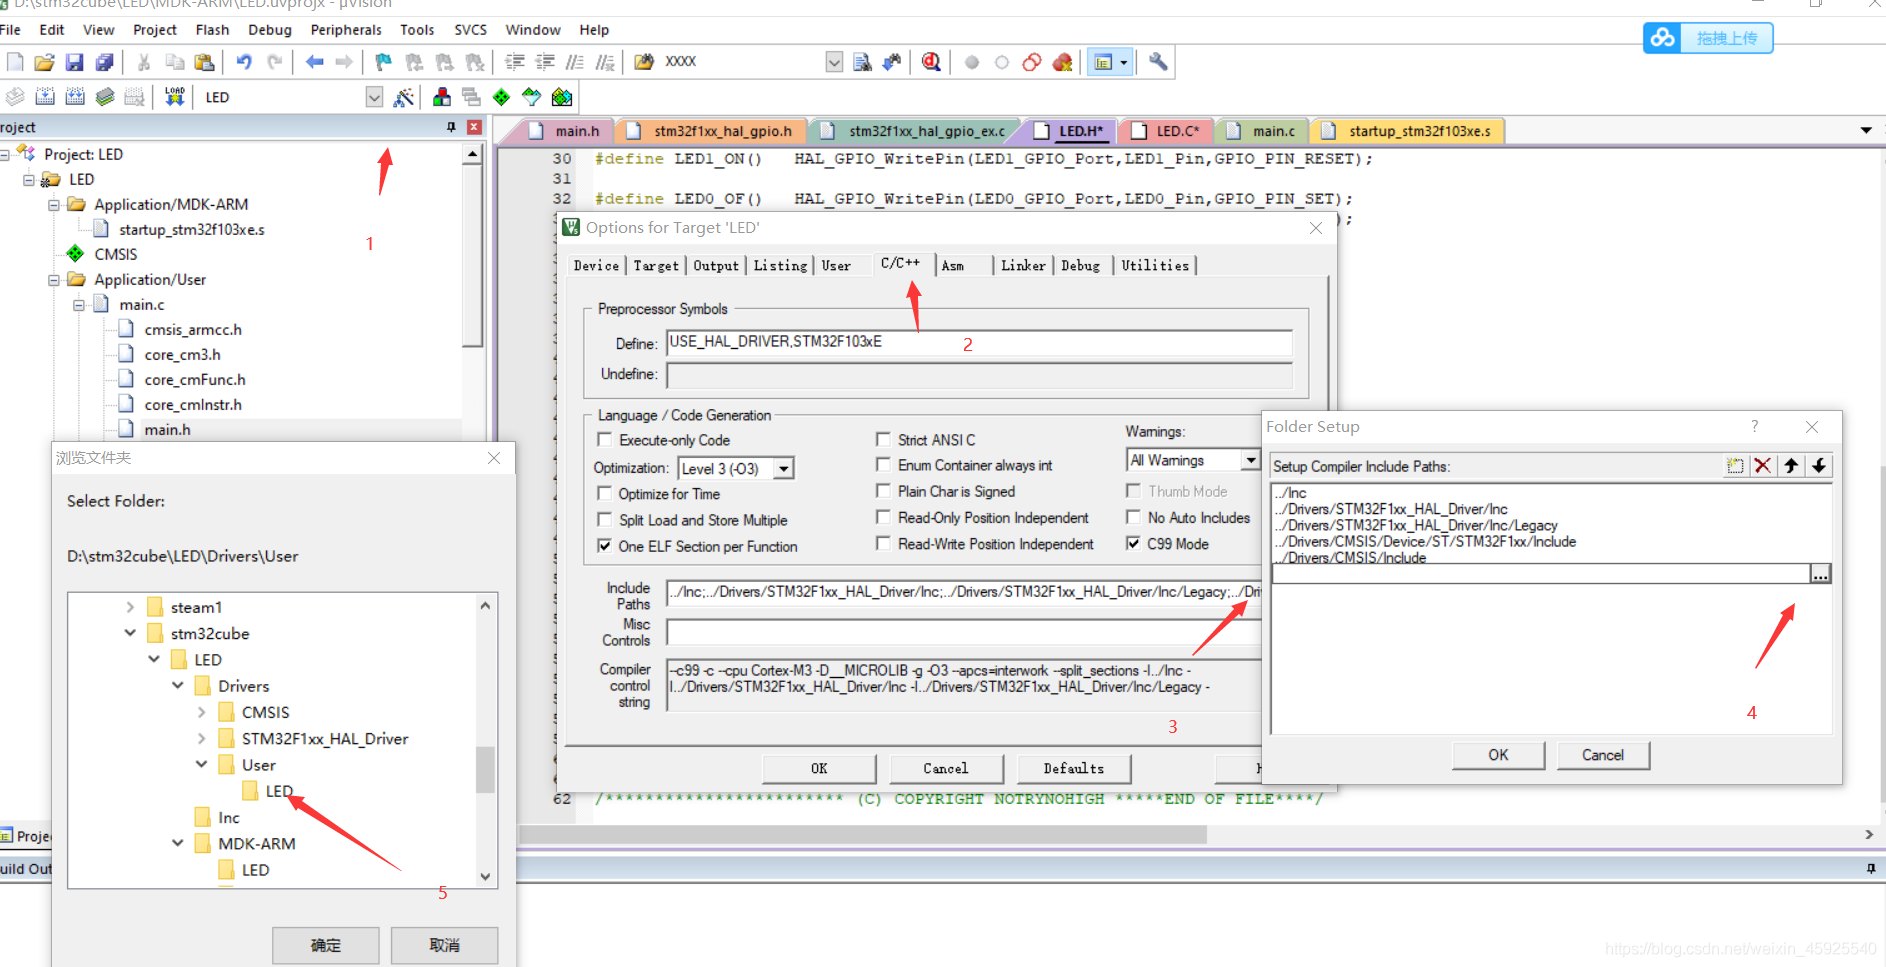Comment selection toolbar icon
This screenshot has width=1886, height=967.
tap(575, 62)
